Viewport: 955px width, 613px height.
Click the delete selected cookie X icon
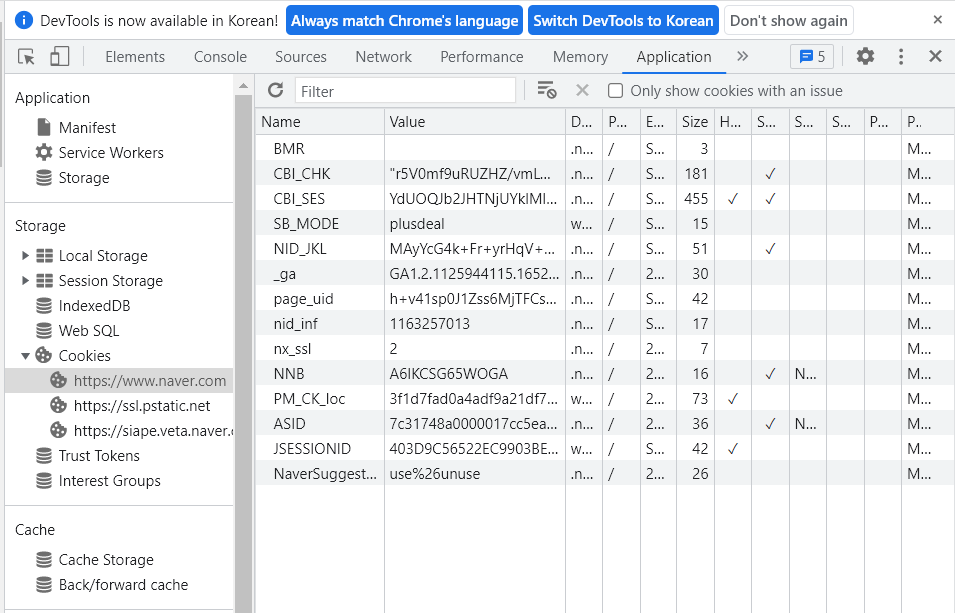click(582, 90)
